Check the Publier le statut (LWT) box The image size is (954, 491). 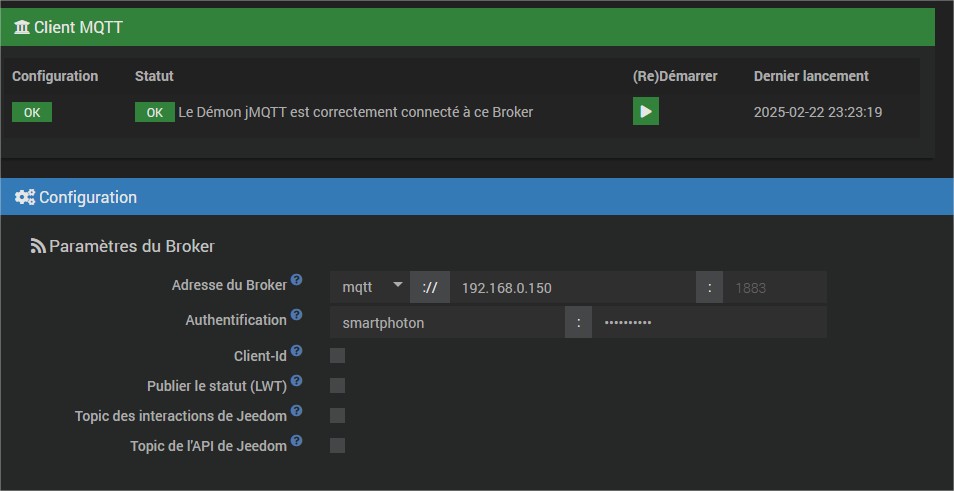(x=337, y=385)
